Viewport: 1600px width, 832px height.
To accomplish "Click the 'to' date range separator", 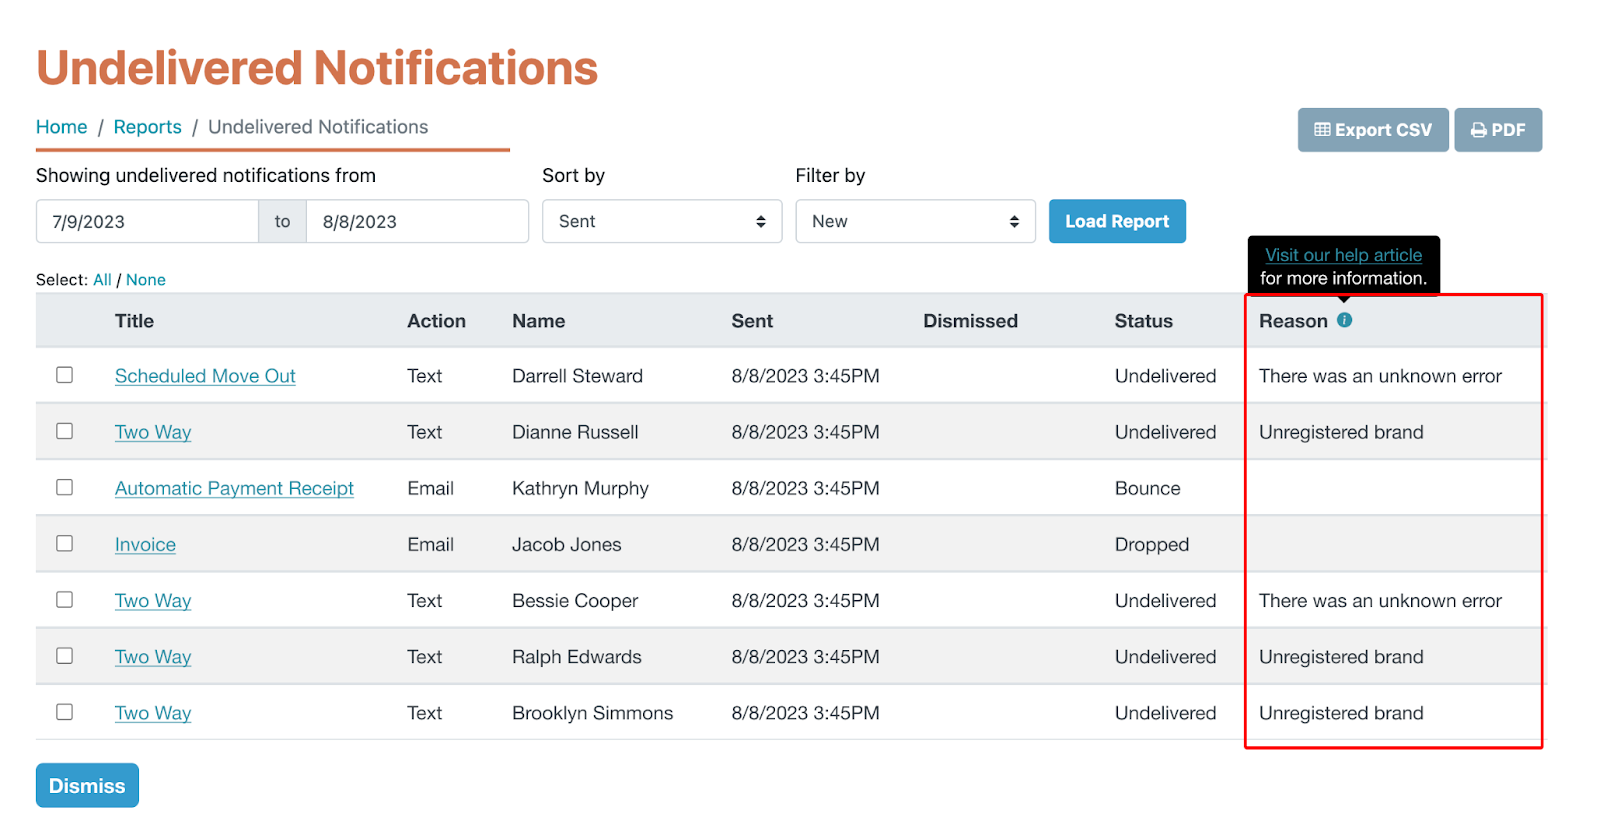I will click(282, 221).
